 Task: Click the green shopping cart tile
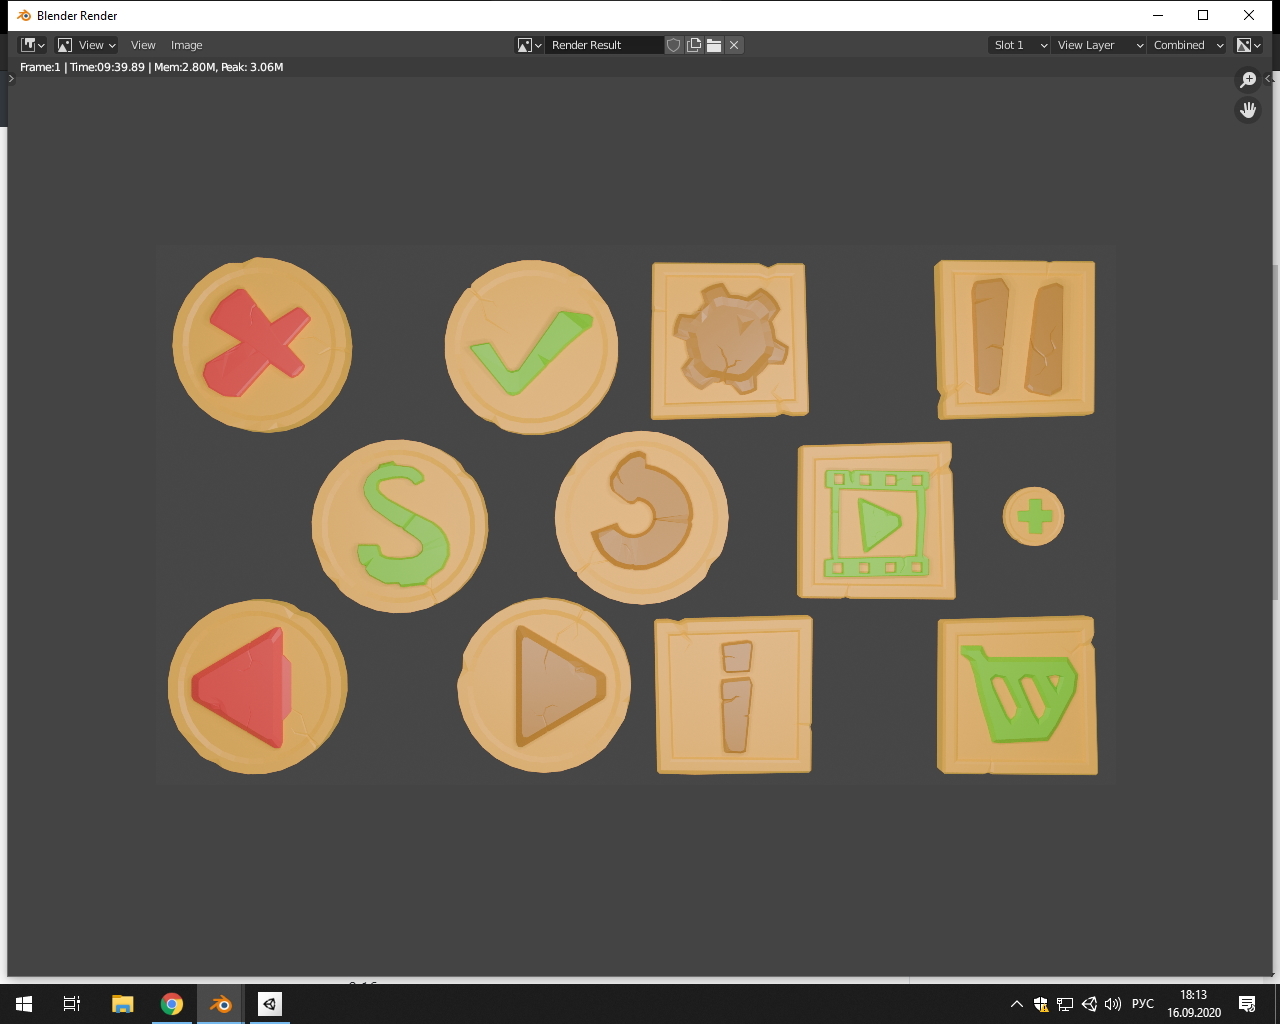1017,695
